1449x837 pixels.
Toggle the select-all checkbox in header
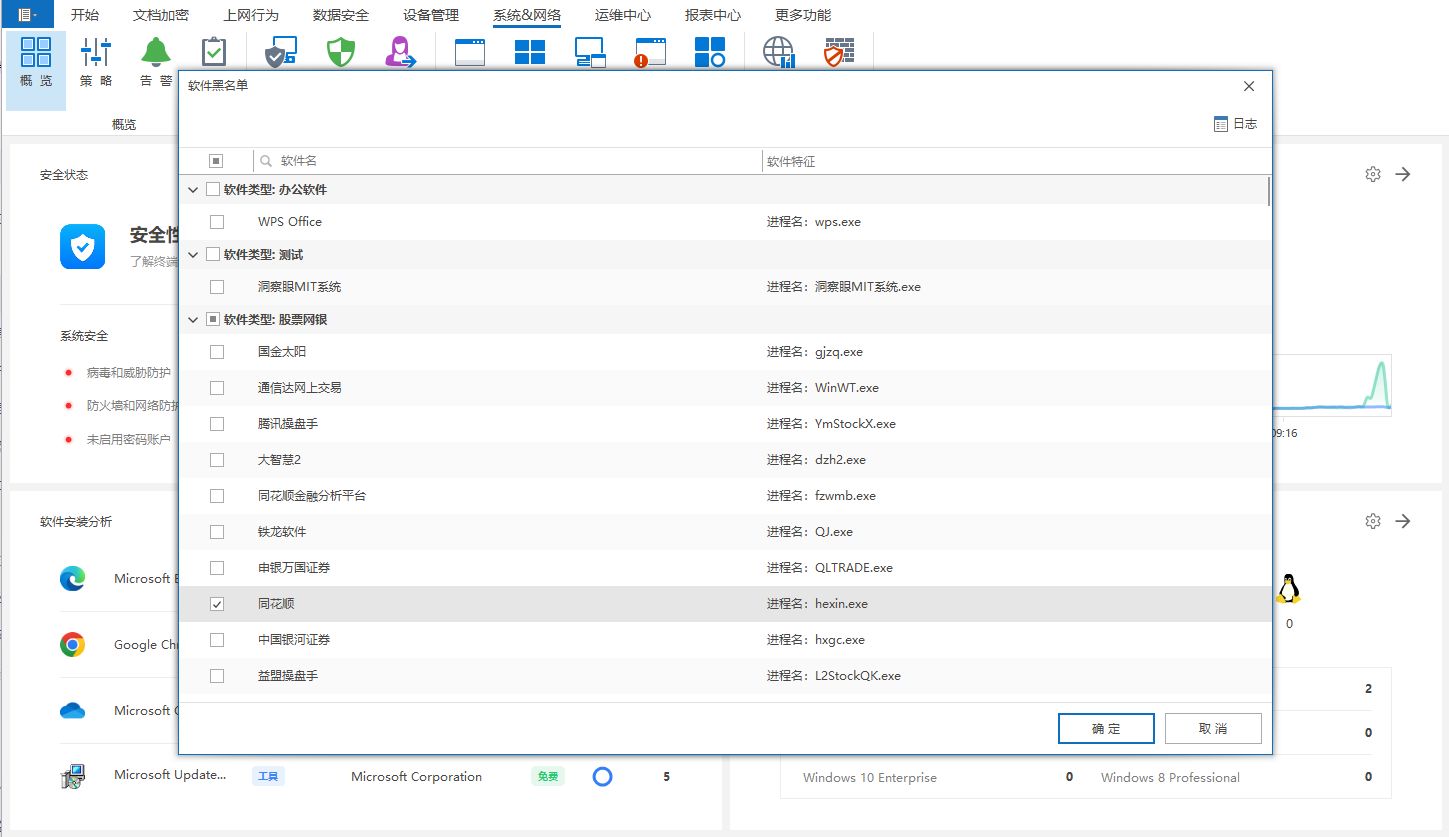click(216, 161)
